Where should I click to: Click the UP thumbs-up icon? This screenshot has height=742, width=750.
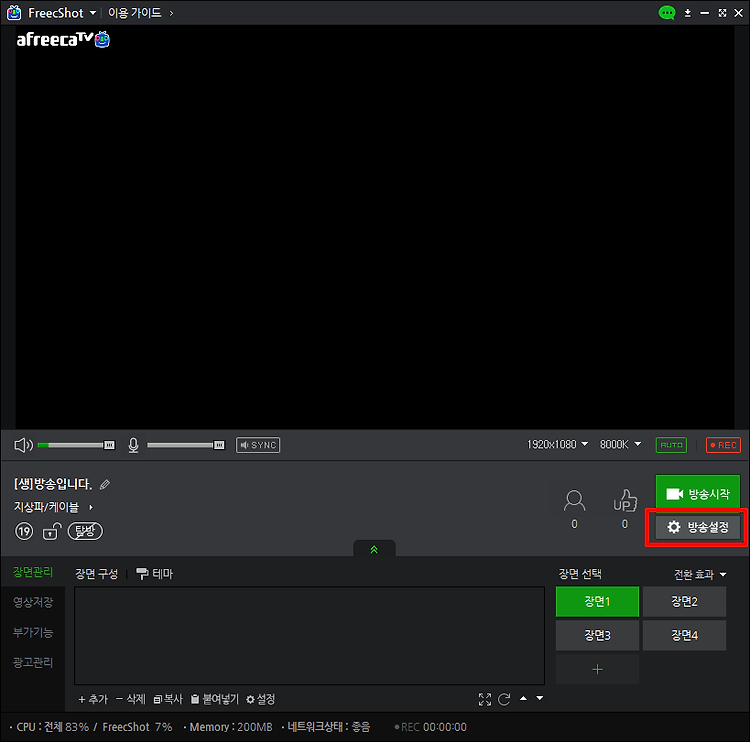625,500
